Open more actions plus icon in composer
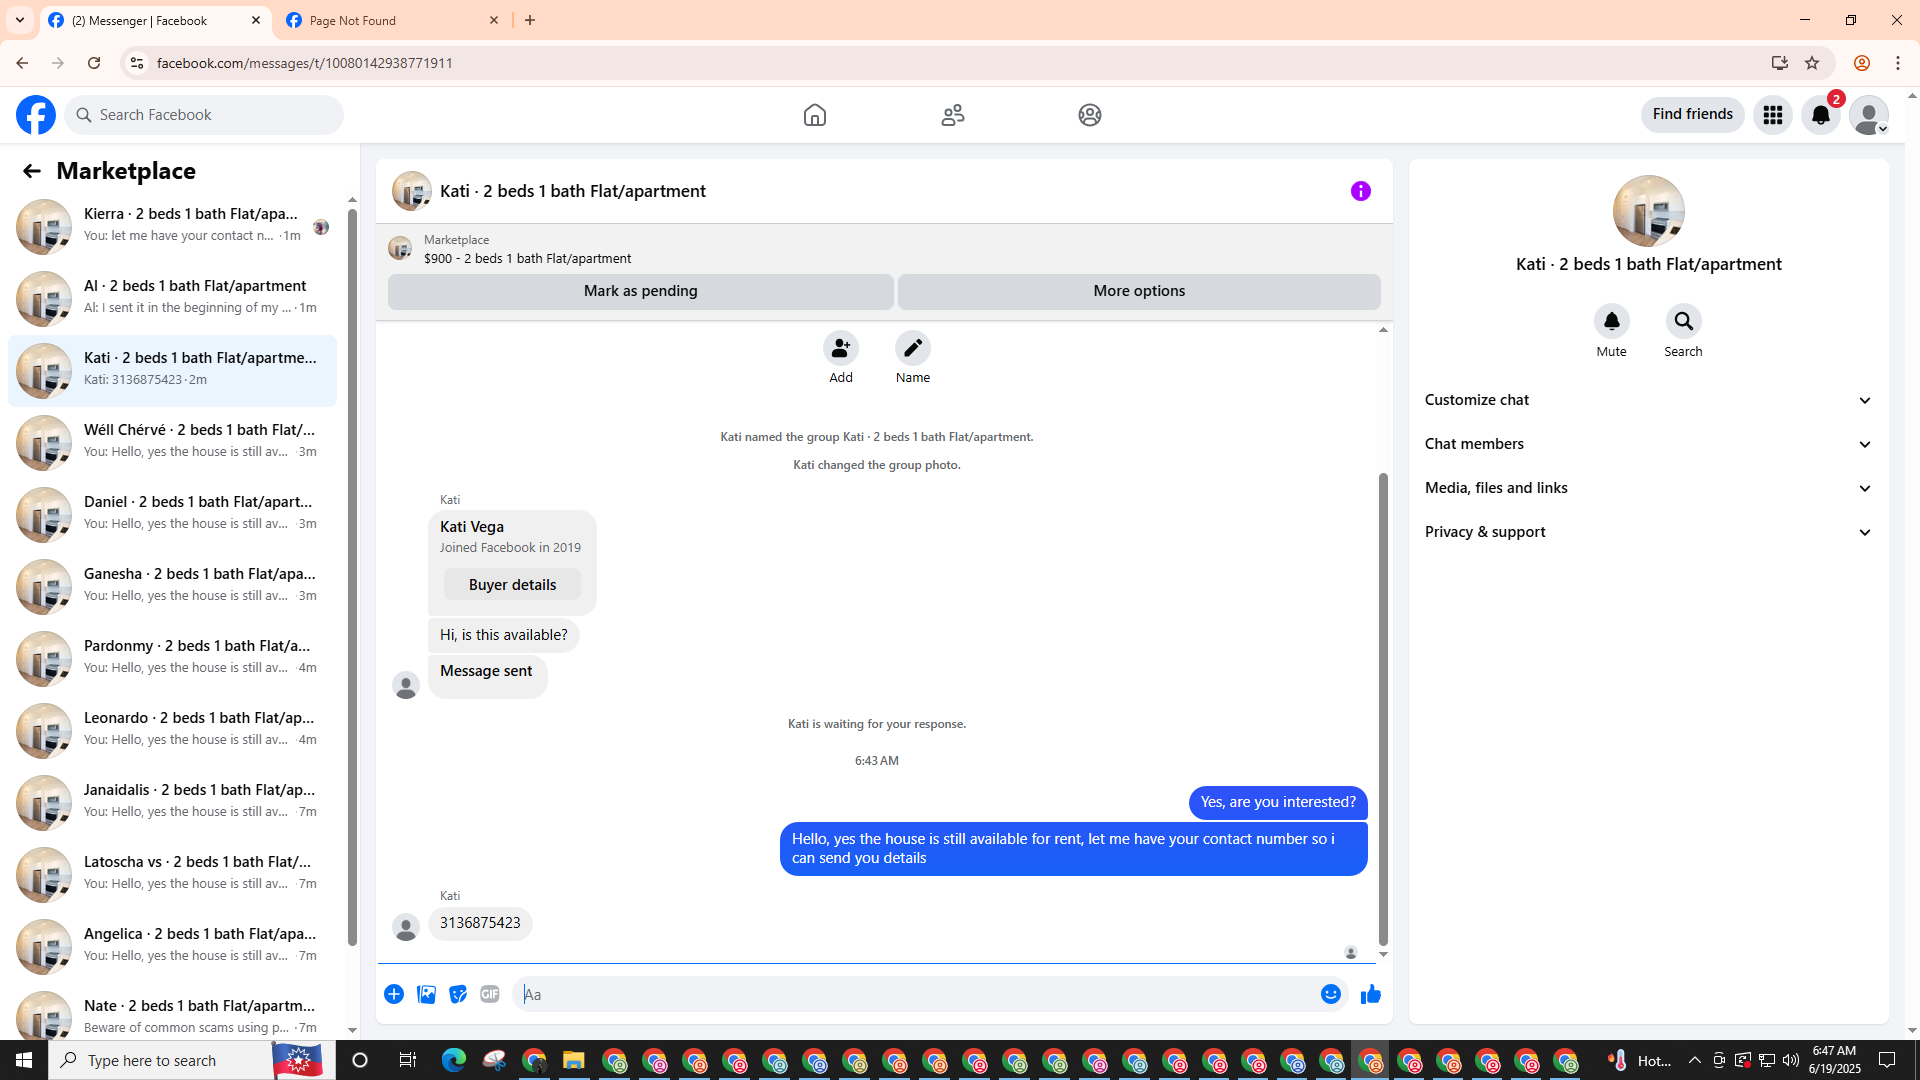 point(394,994)
